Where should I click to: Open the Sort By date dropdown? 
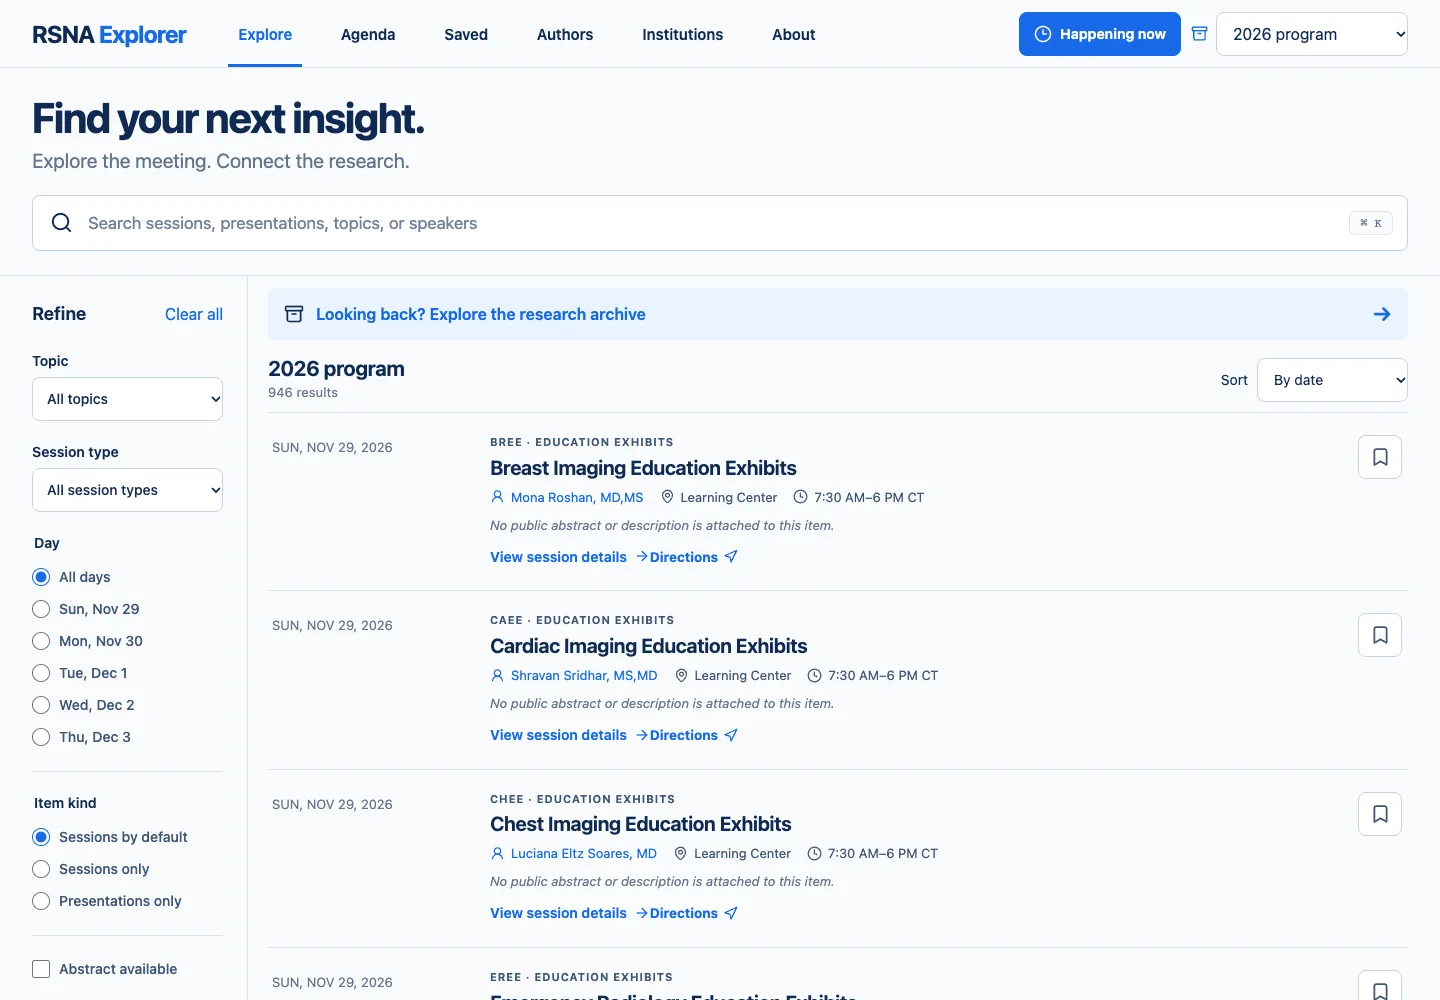pyautogui.click(x=1332, y=380)
